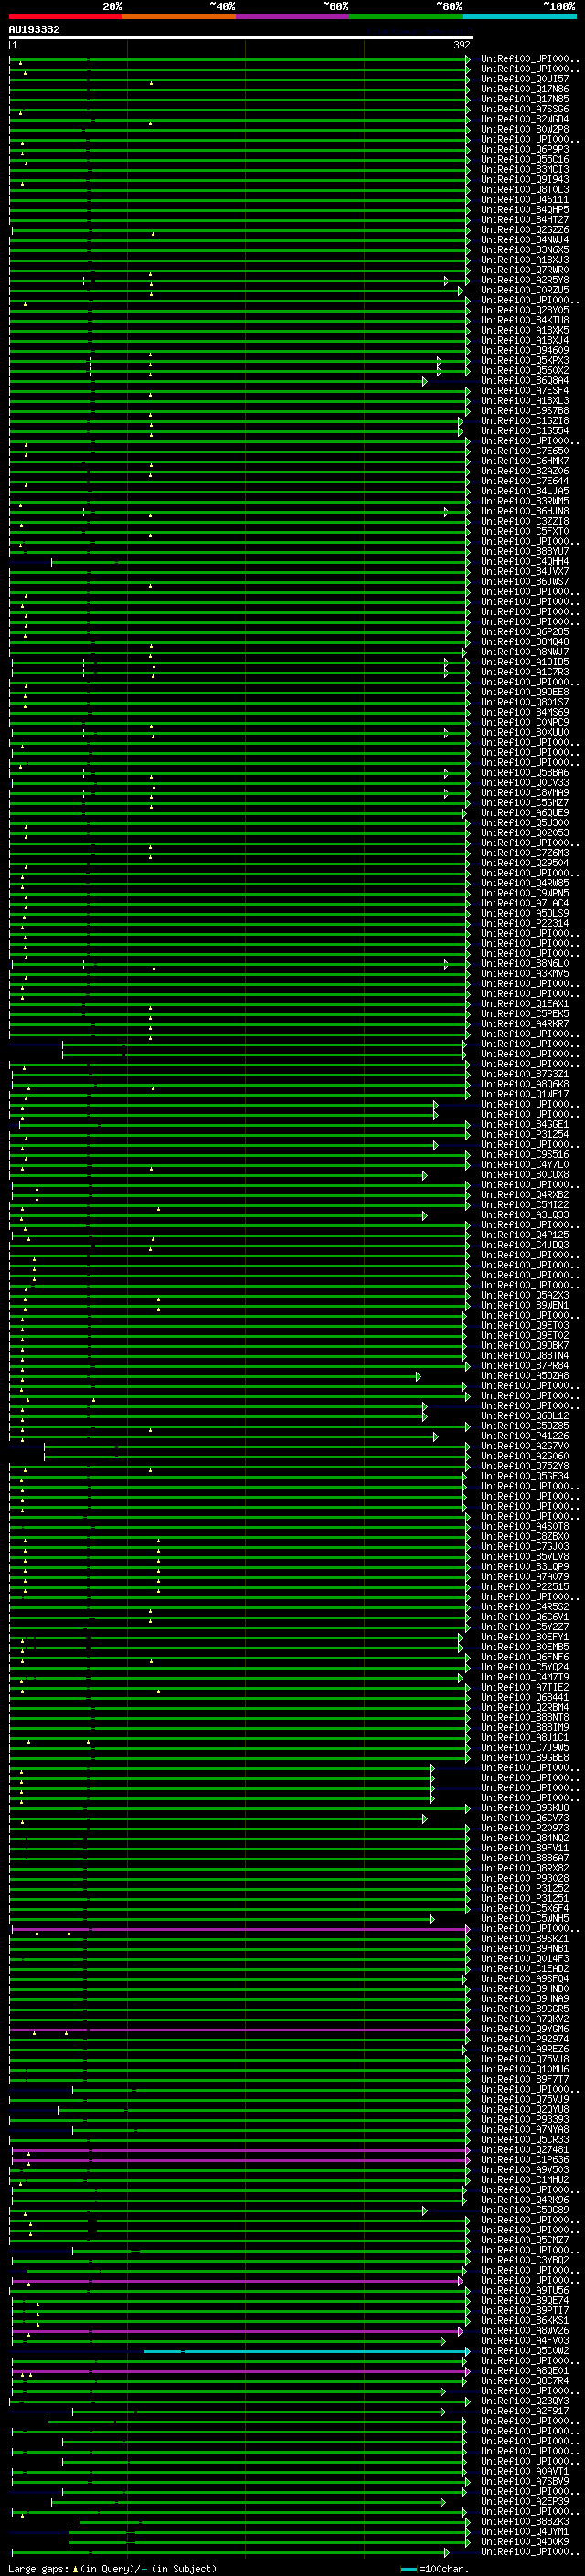
Task: Click the 'Large gaps' legend text
Action: pyautogui.click(x=38, y=2569)
